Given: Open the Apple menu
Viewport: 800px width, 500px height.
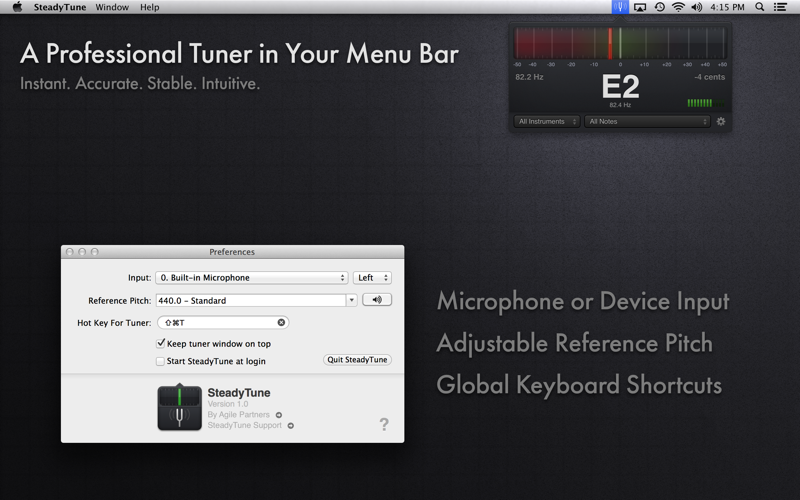Looking at the screenshot, I should [x=17, y=7].
